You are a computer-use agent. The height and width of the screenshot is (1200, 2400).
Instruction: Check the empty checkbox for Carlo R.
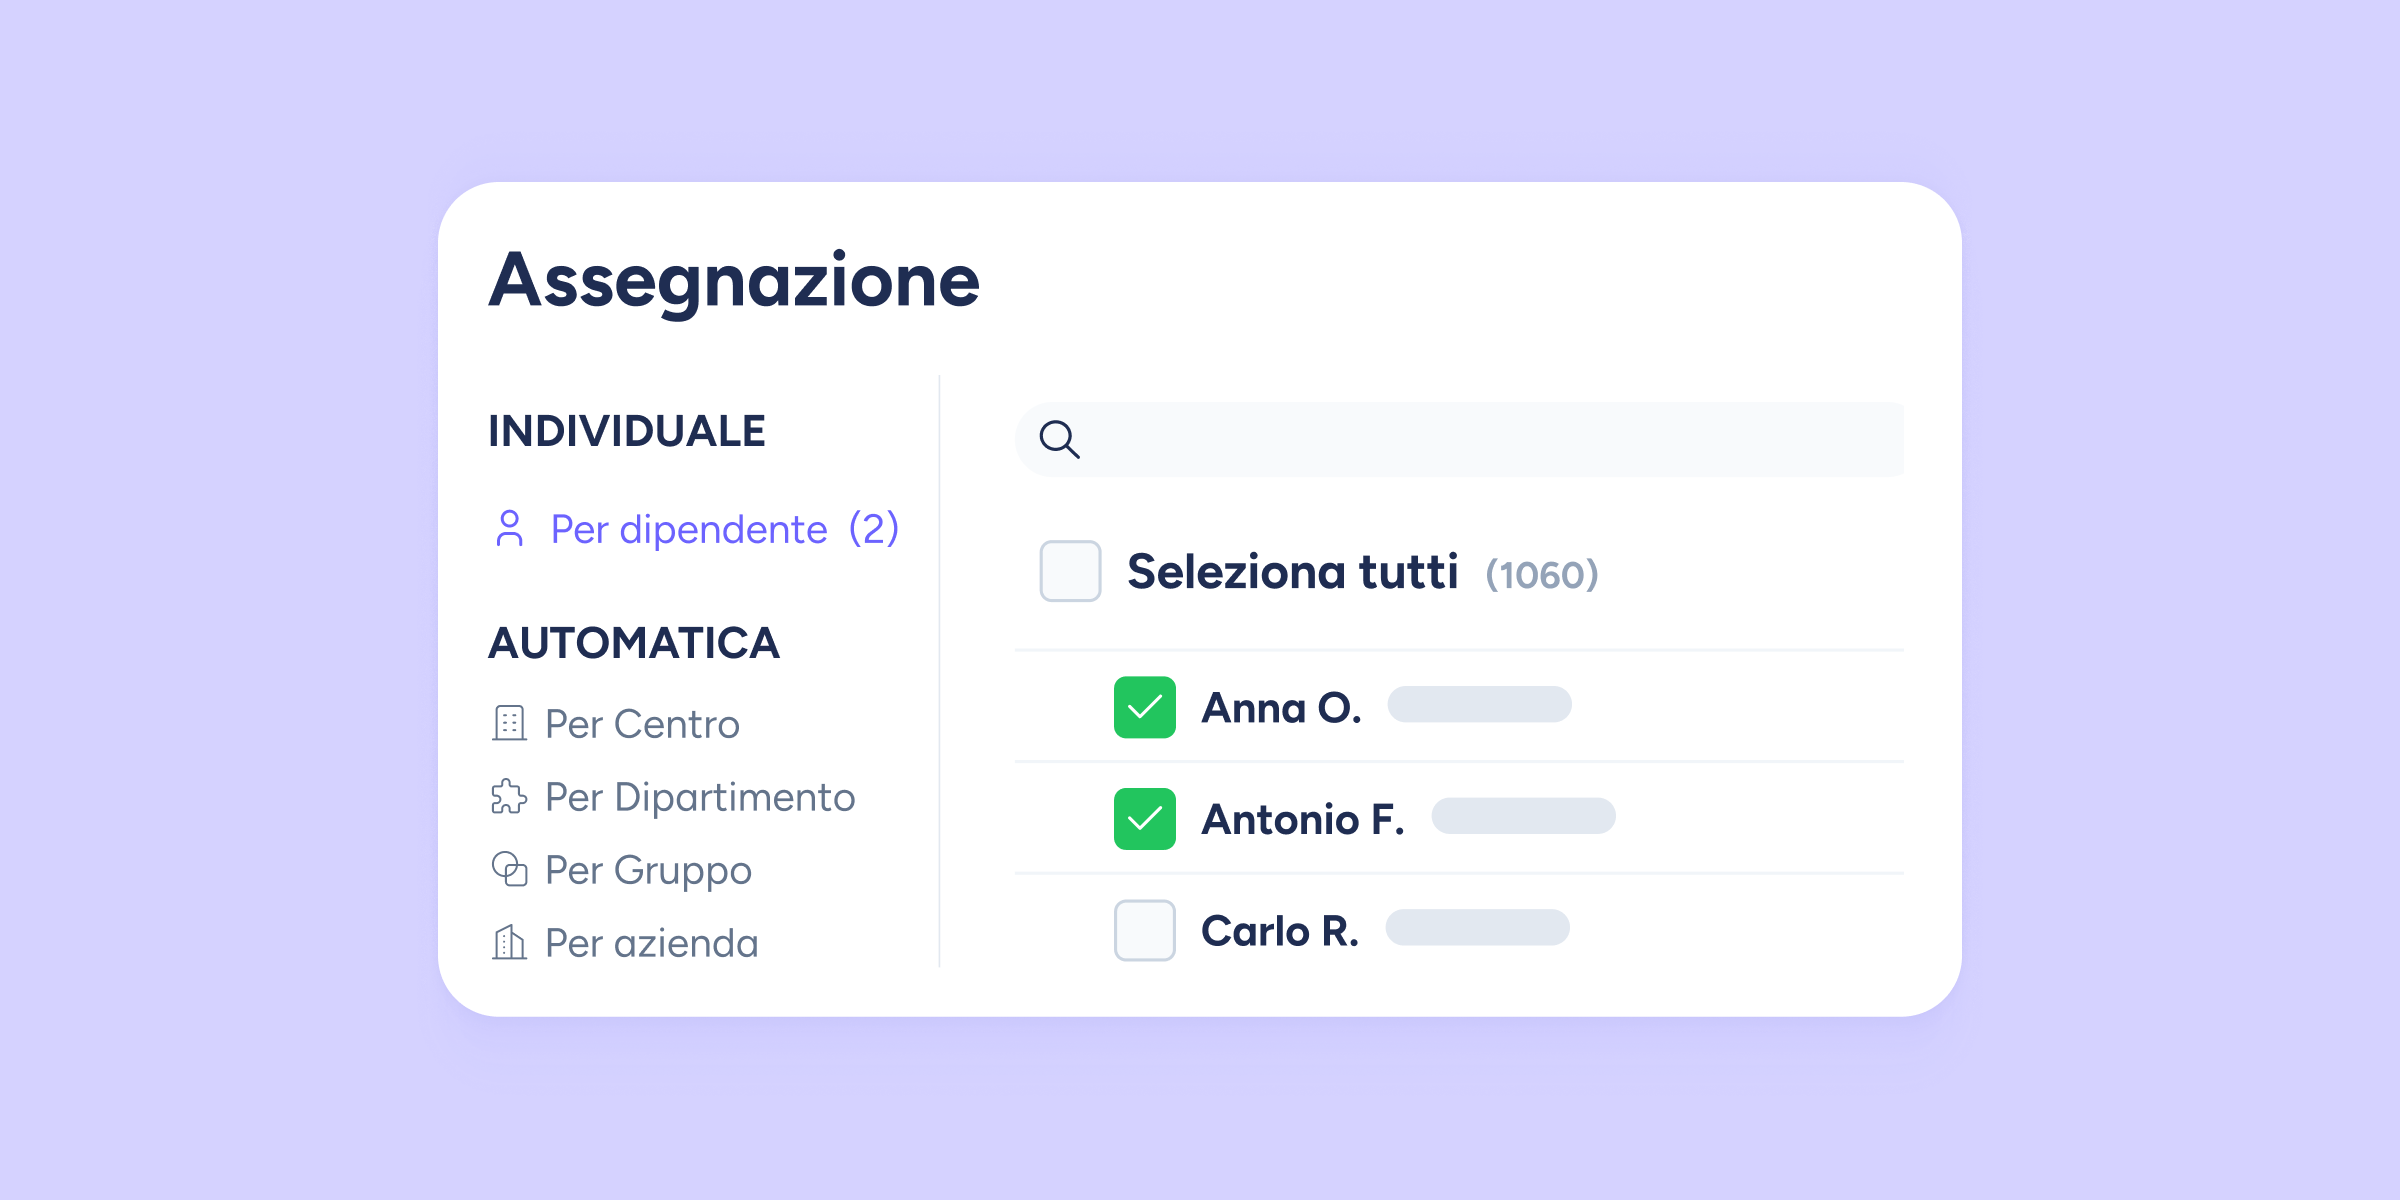pyautogui.click(x=1144, y=930)
